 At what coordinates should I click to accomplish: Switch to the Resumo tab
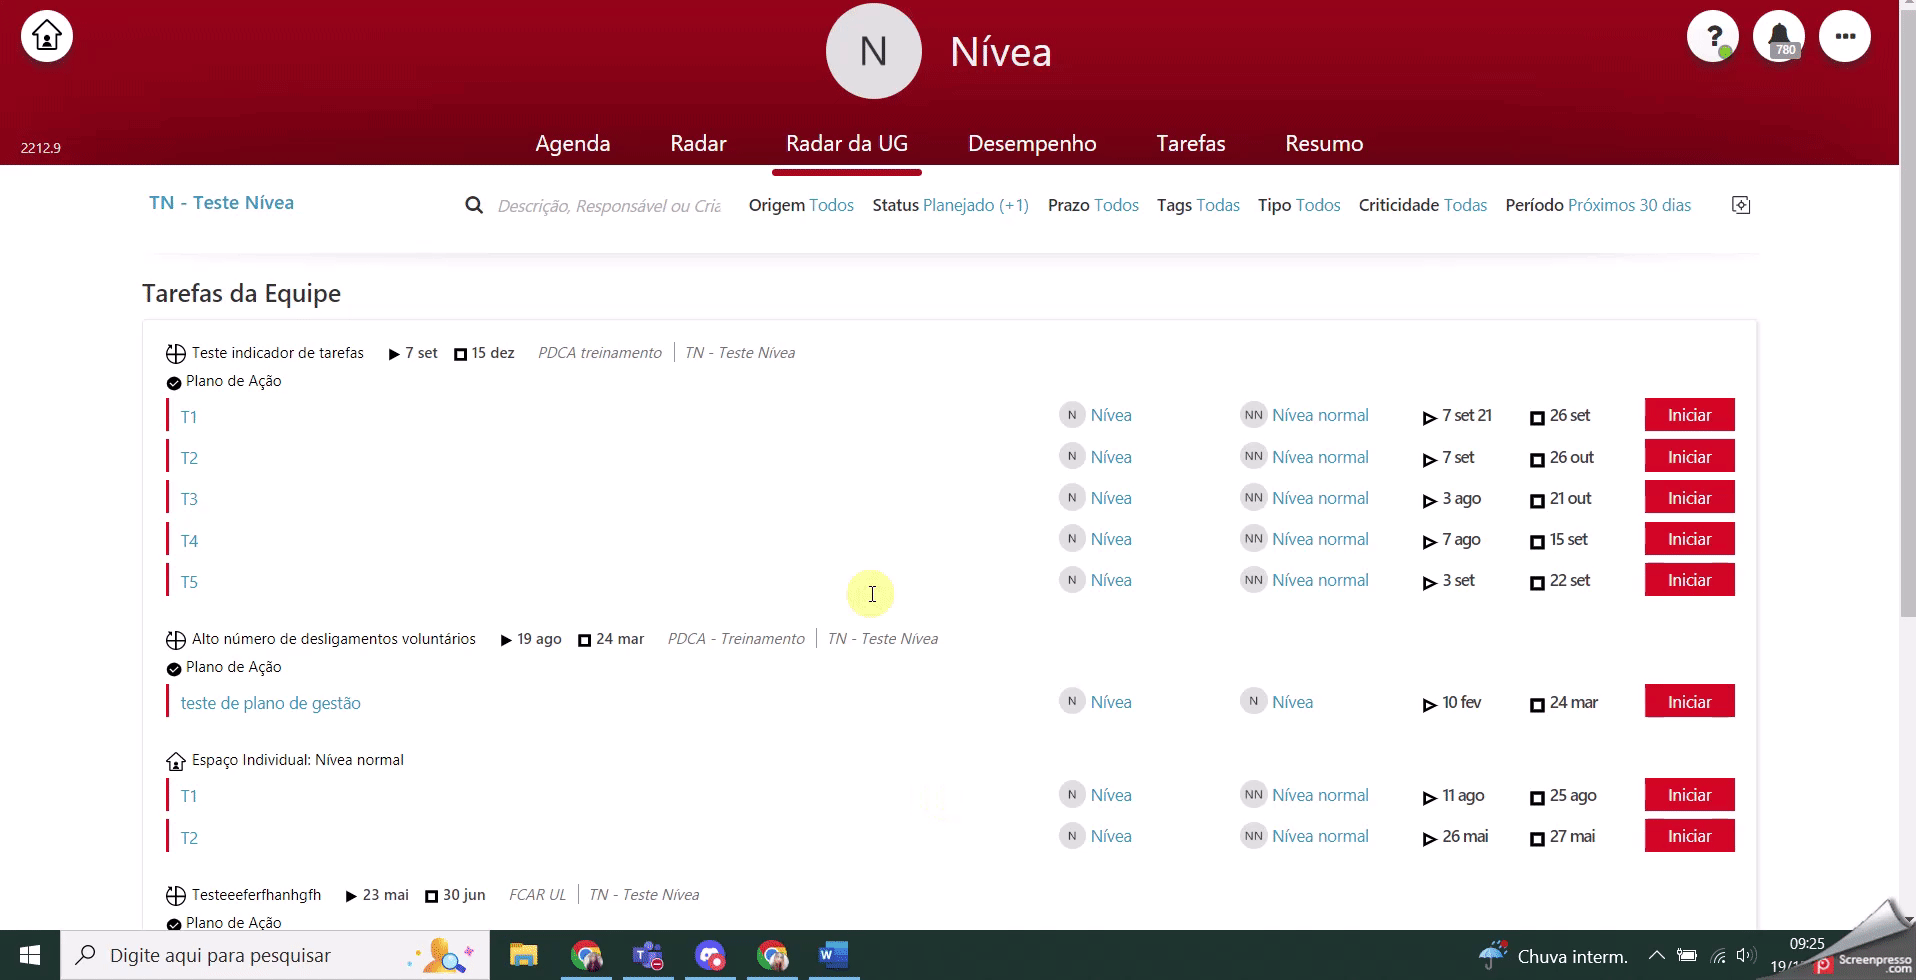tap(1324, 144)
